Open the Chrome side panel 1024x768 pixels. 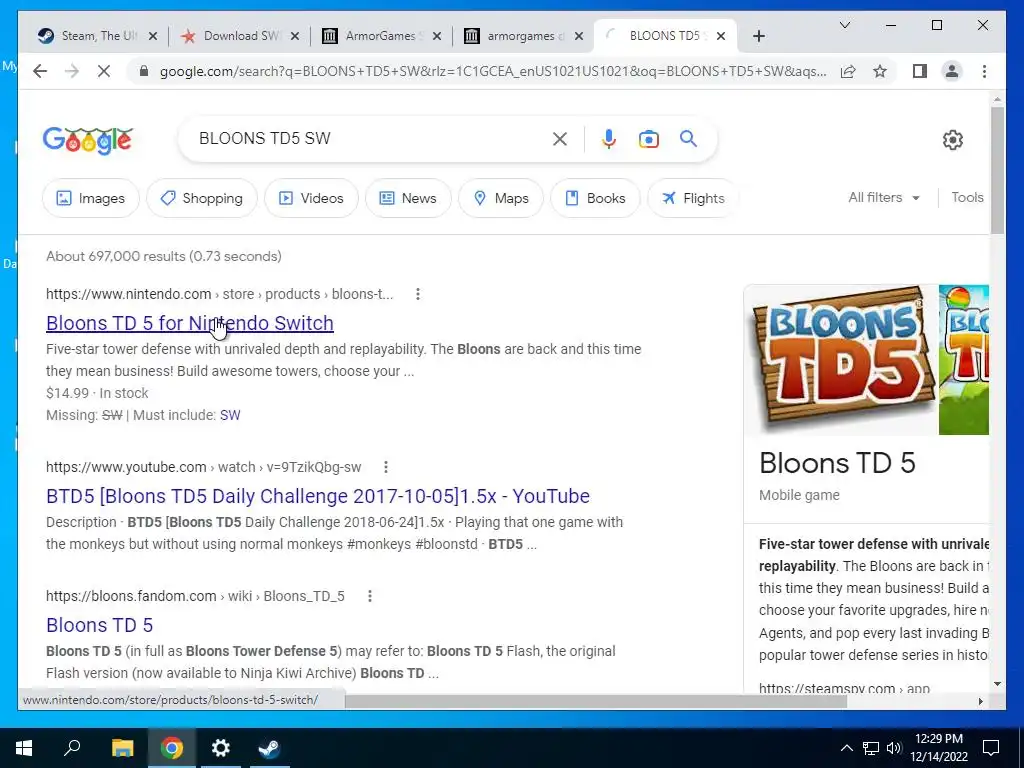(920, 71)
